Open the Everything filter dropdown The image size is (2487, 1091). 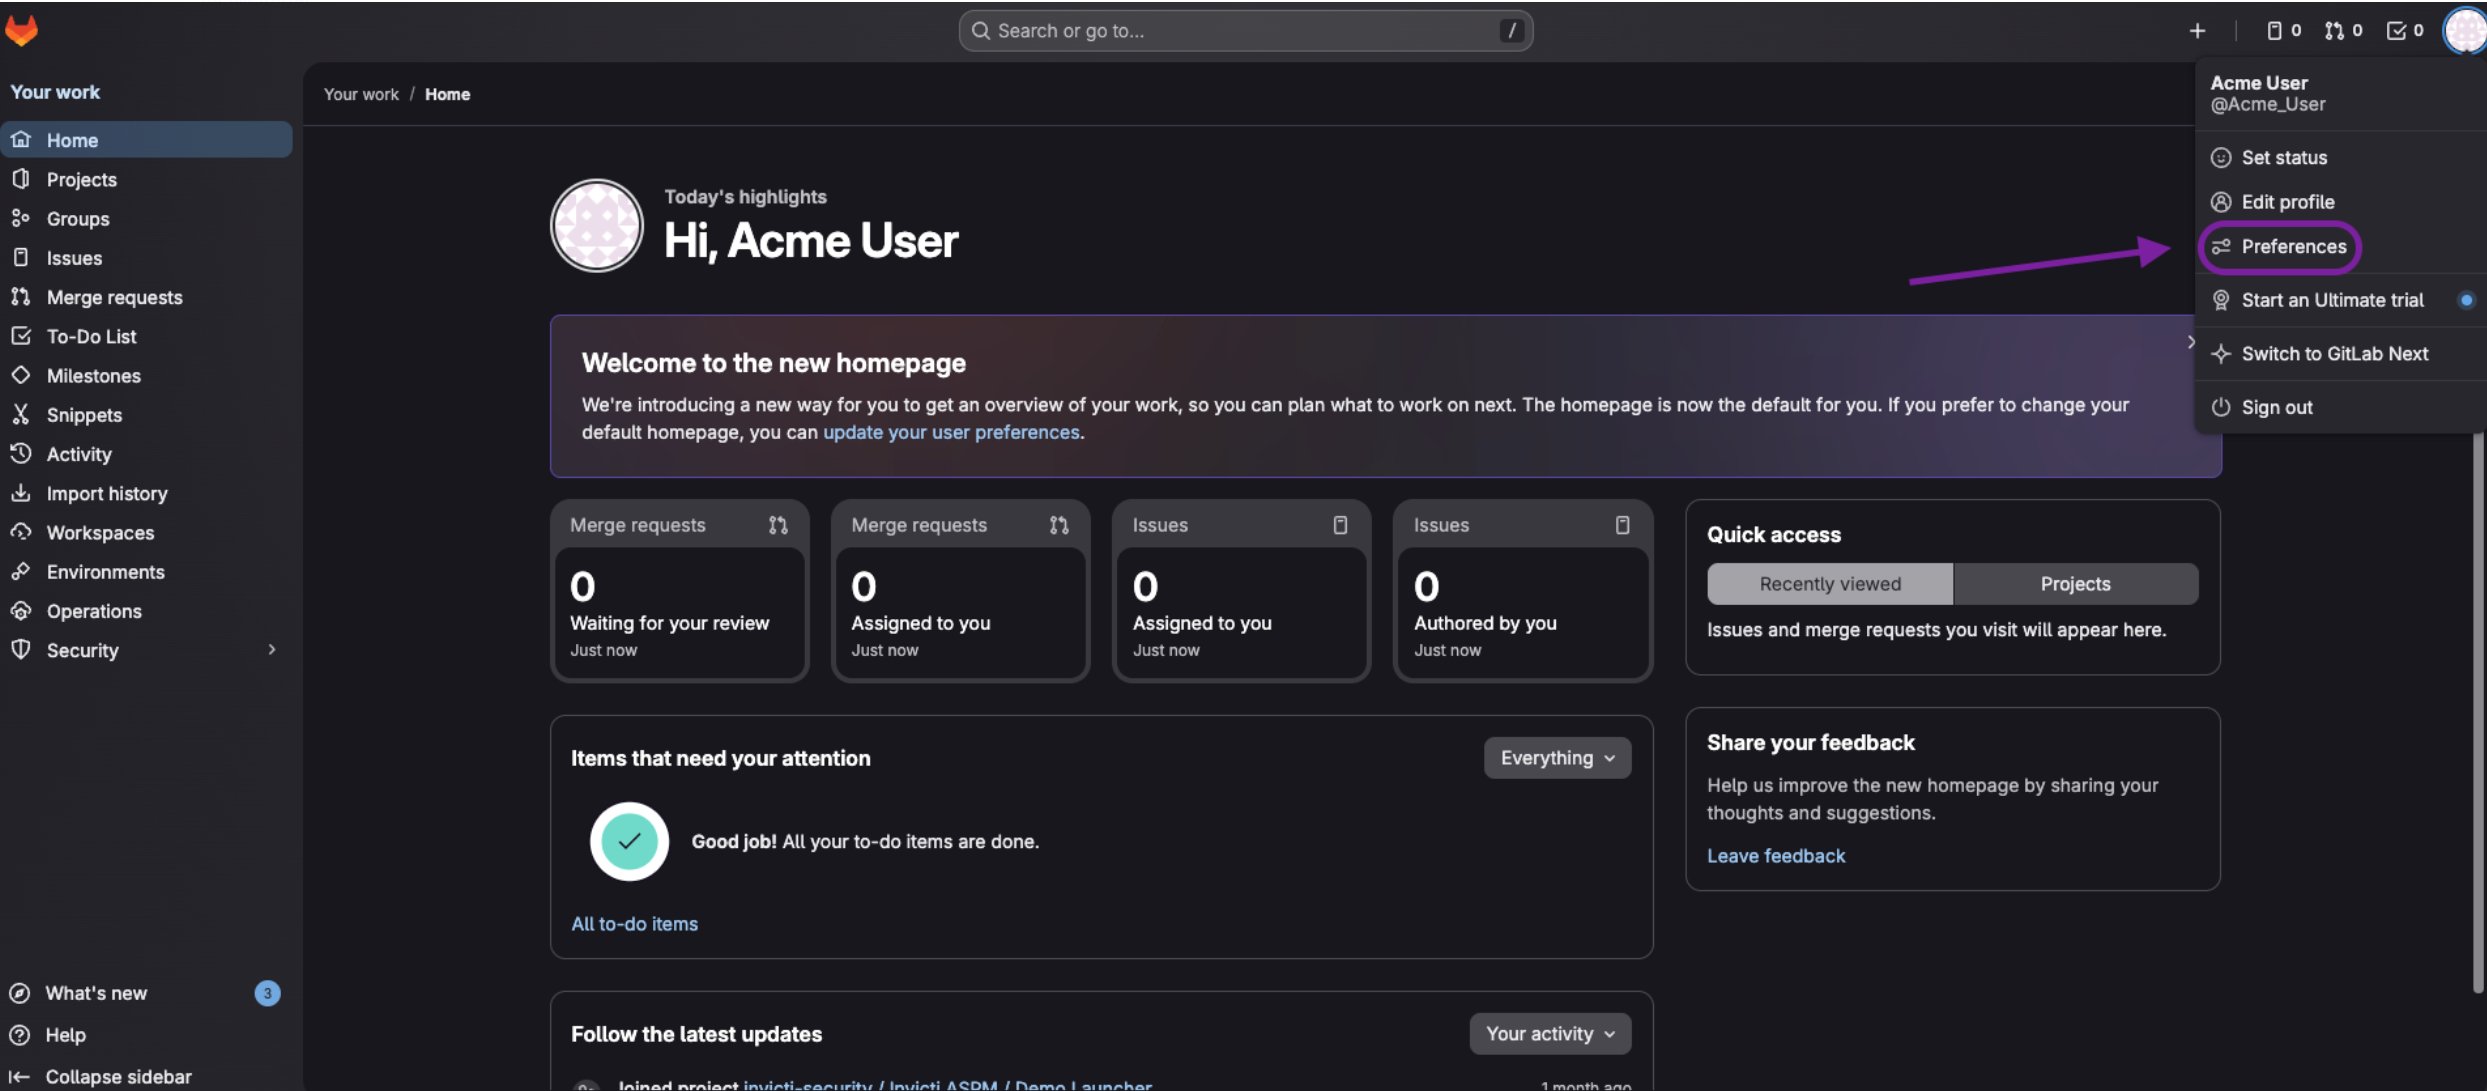click(1556, 758)
